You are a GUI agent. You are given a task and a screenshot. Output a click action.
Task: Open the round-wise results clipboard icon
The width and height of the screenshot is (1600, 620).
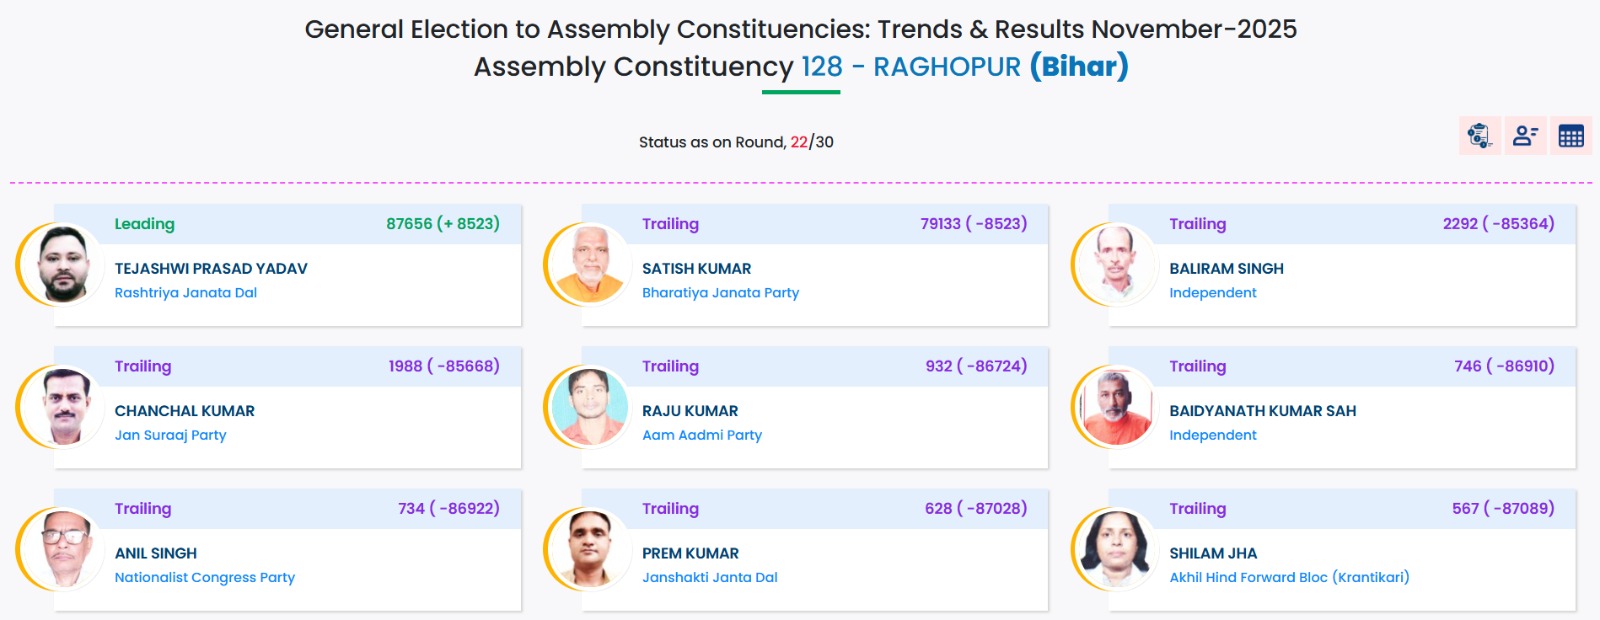tap(1479, 136)
